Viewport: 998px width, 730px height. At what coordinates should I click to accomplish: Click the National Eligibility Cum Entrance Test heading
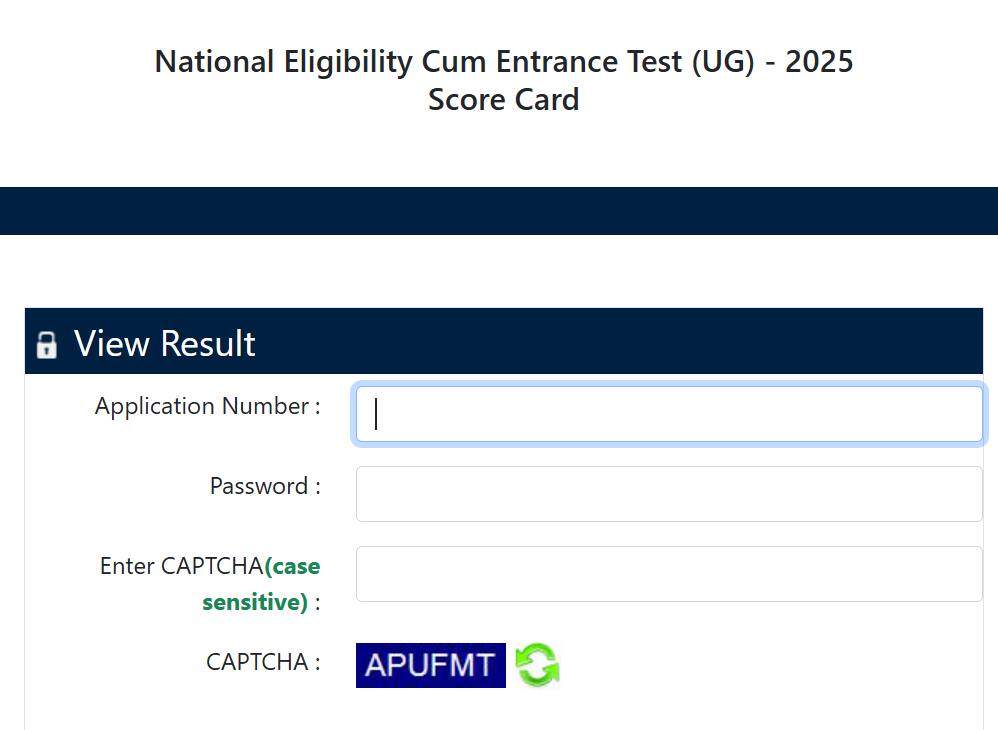pyautogui.click(x=503, y=61)
